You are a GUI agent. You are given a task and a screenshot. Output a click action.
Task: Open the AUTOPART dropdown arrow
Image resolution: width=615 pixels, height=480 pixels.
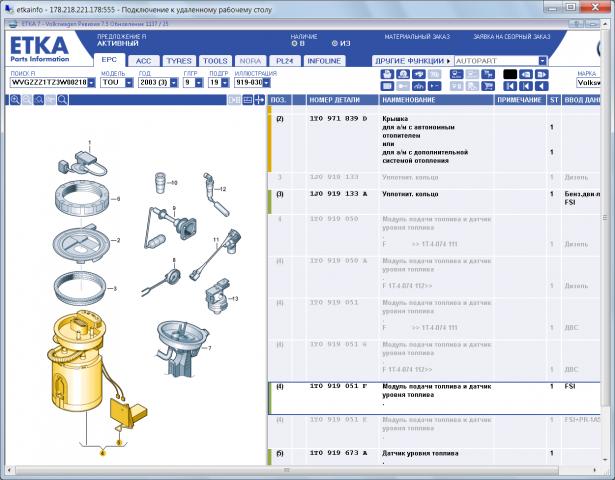click(542, 61)
